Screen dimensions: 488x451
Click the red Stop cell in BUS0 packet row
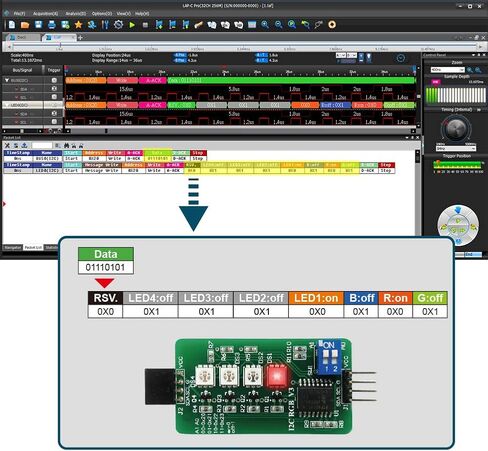[x=198, y=153]
